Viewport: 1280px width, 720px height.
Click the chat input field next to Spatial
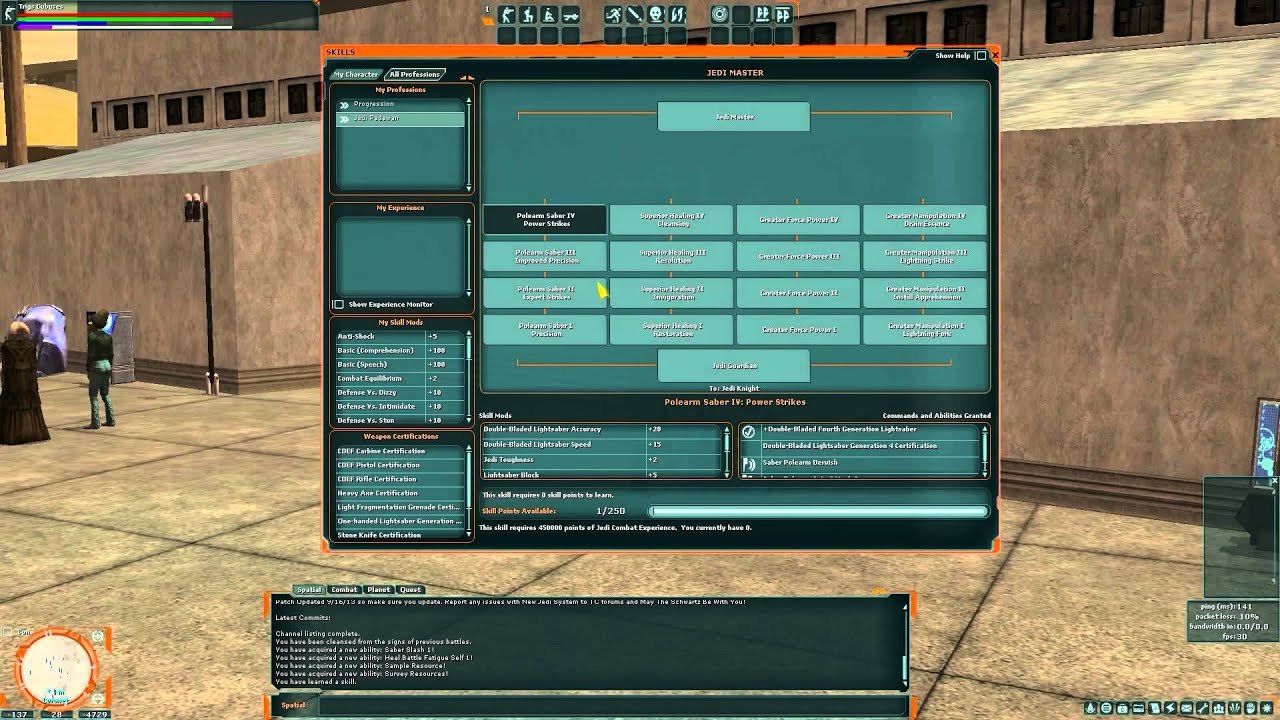click(611, 705)
